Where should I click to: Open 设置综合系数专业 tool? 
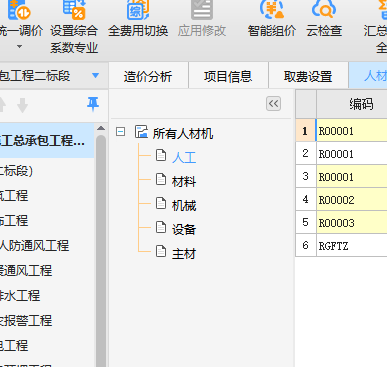pyautogui.click(x=74, y=27)
